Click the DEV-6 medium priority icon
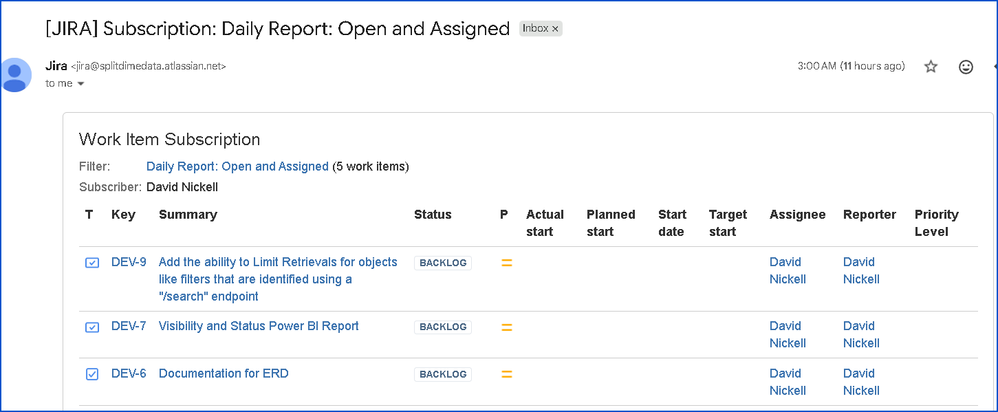The height and width of the screenshot is (412, 998). (506, 374)
